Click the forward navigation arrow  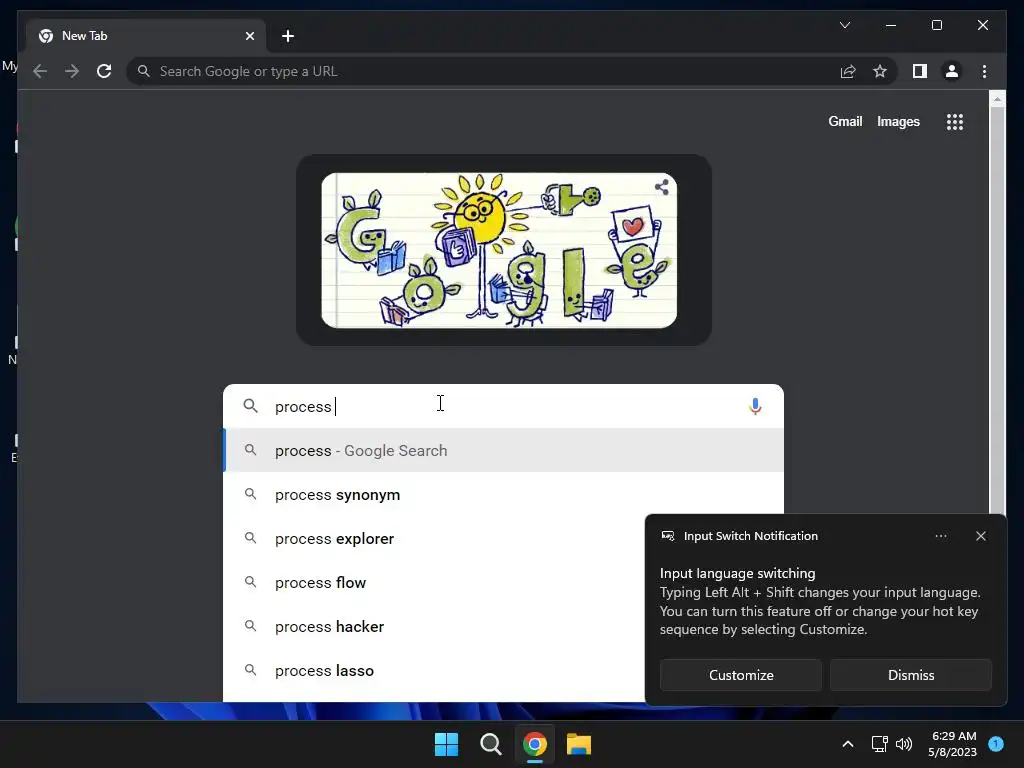pyautogui.click(x=72, y=71)
